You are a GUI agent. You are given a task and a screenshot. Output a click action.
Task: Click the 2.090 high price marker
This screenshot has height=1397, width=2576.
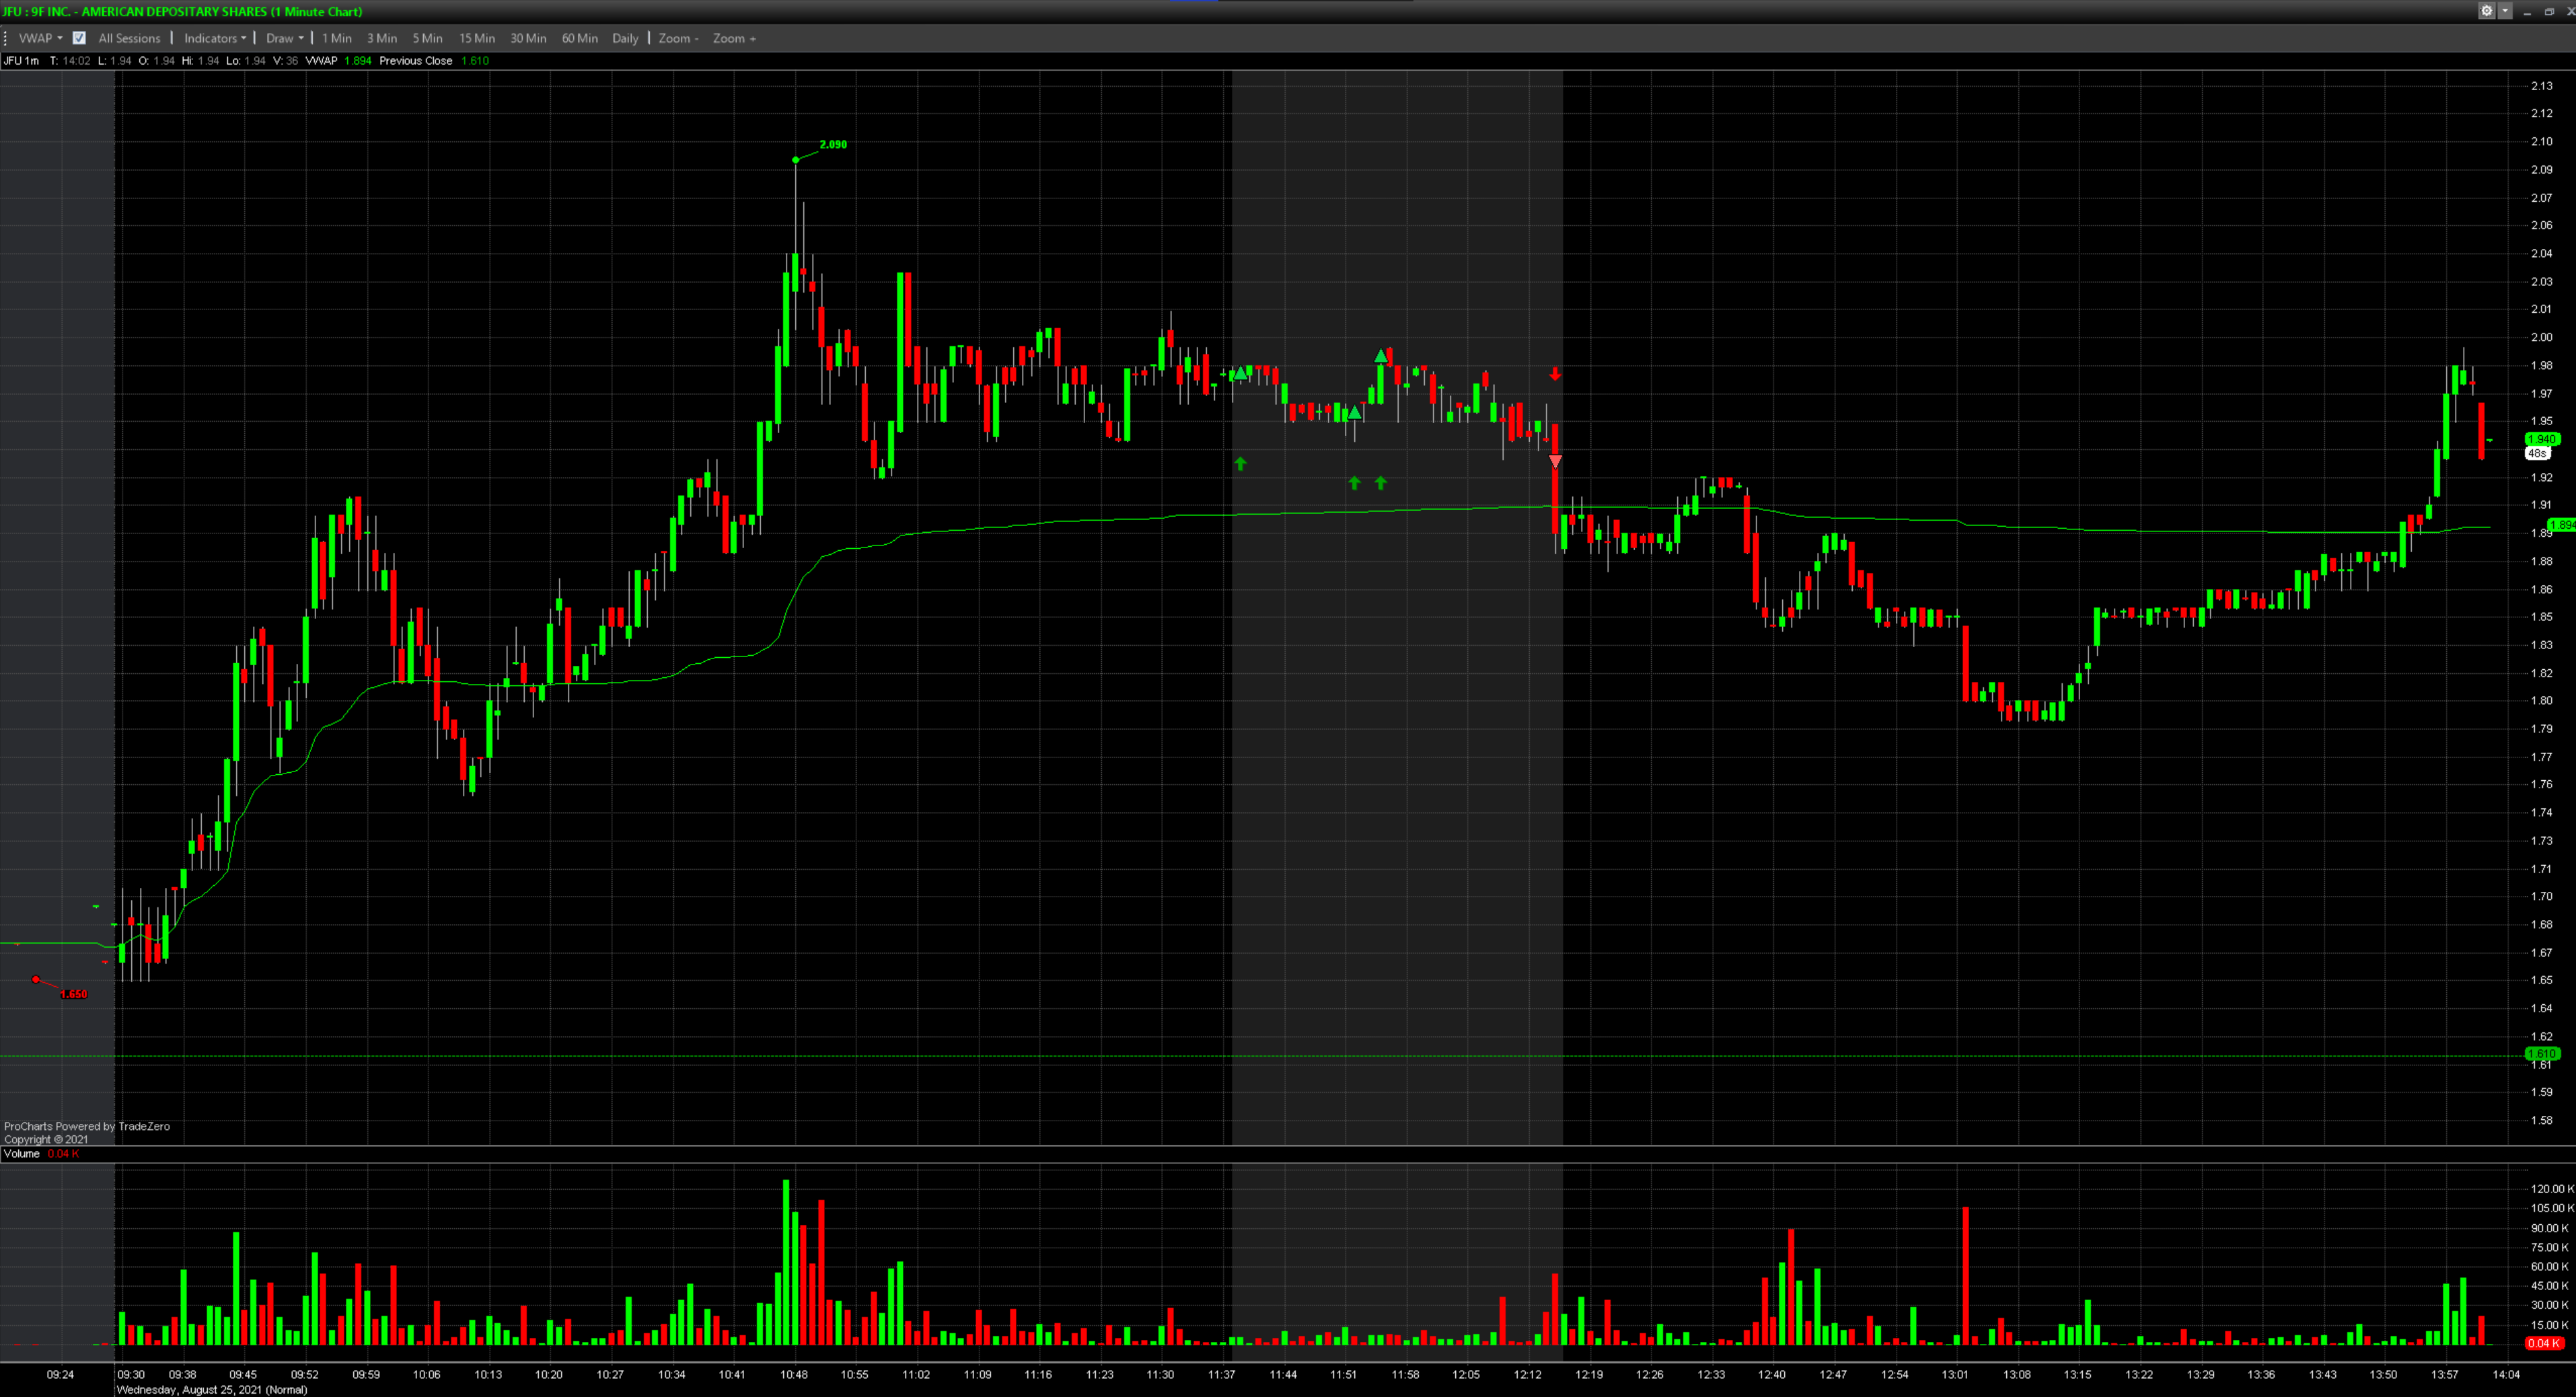click(x=832, y=145)
